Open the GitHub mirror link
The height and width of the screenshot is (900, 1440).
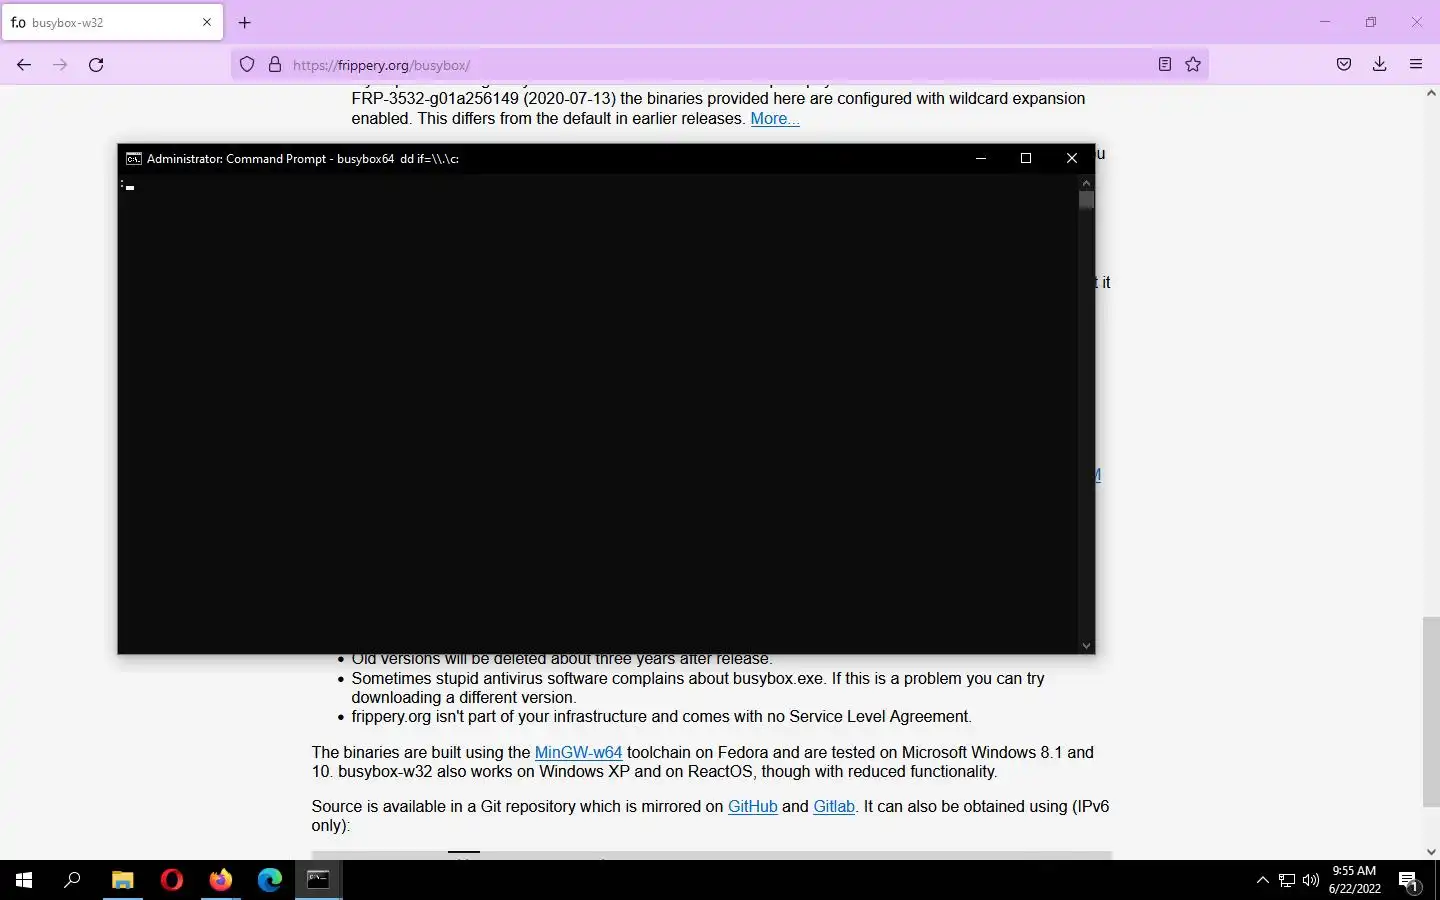coord(752,806)
